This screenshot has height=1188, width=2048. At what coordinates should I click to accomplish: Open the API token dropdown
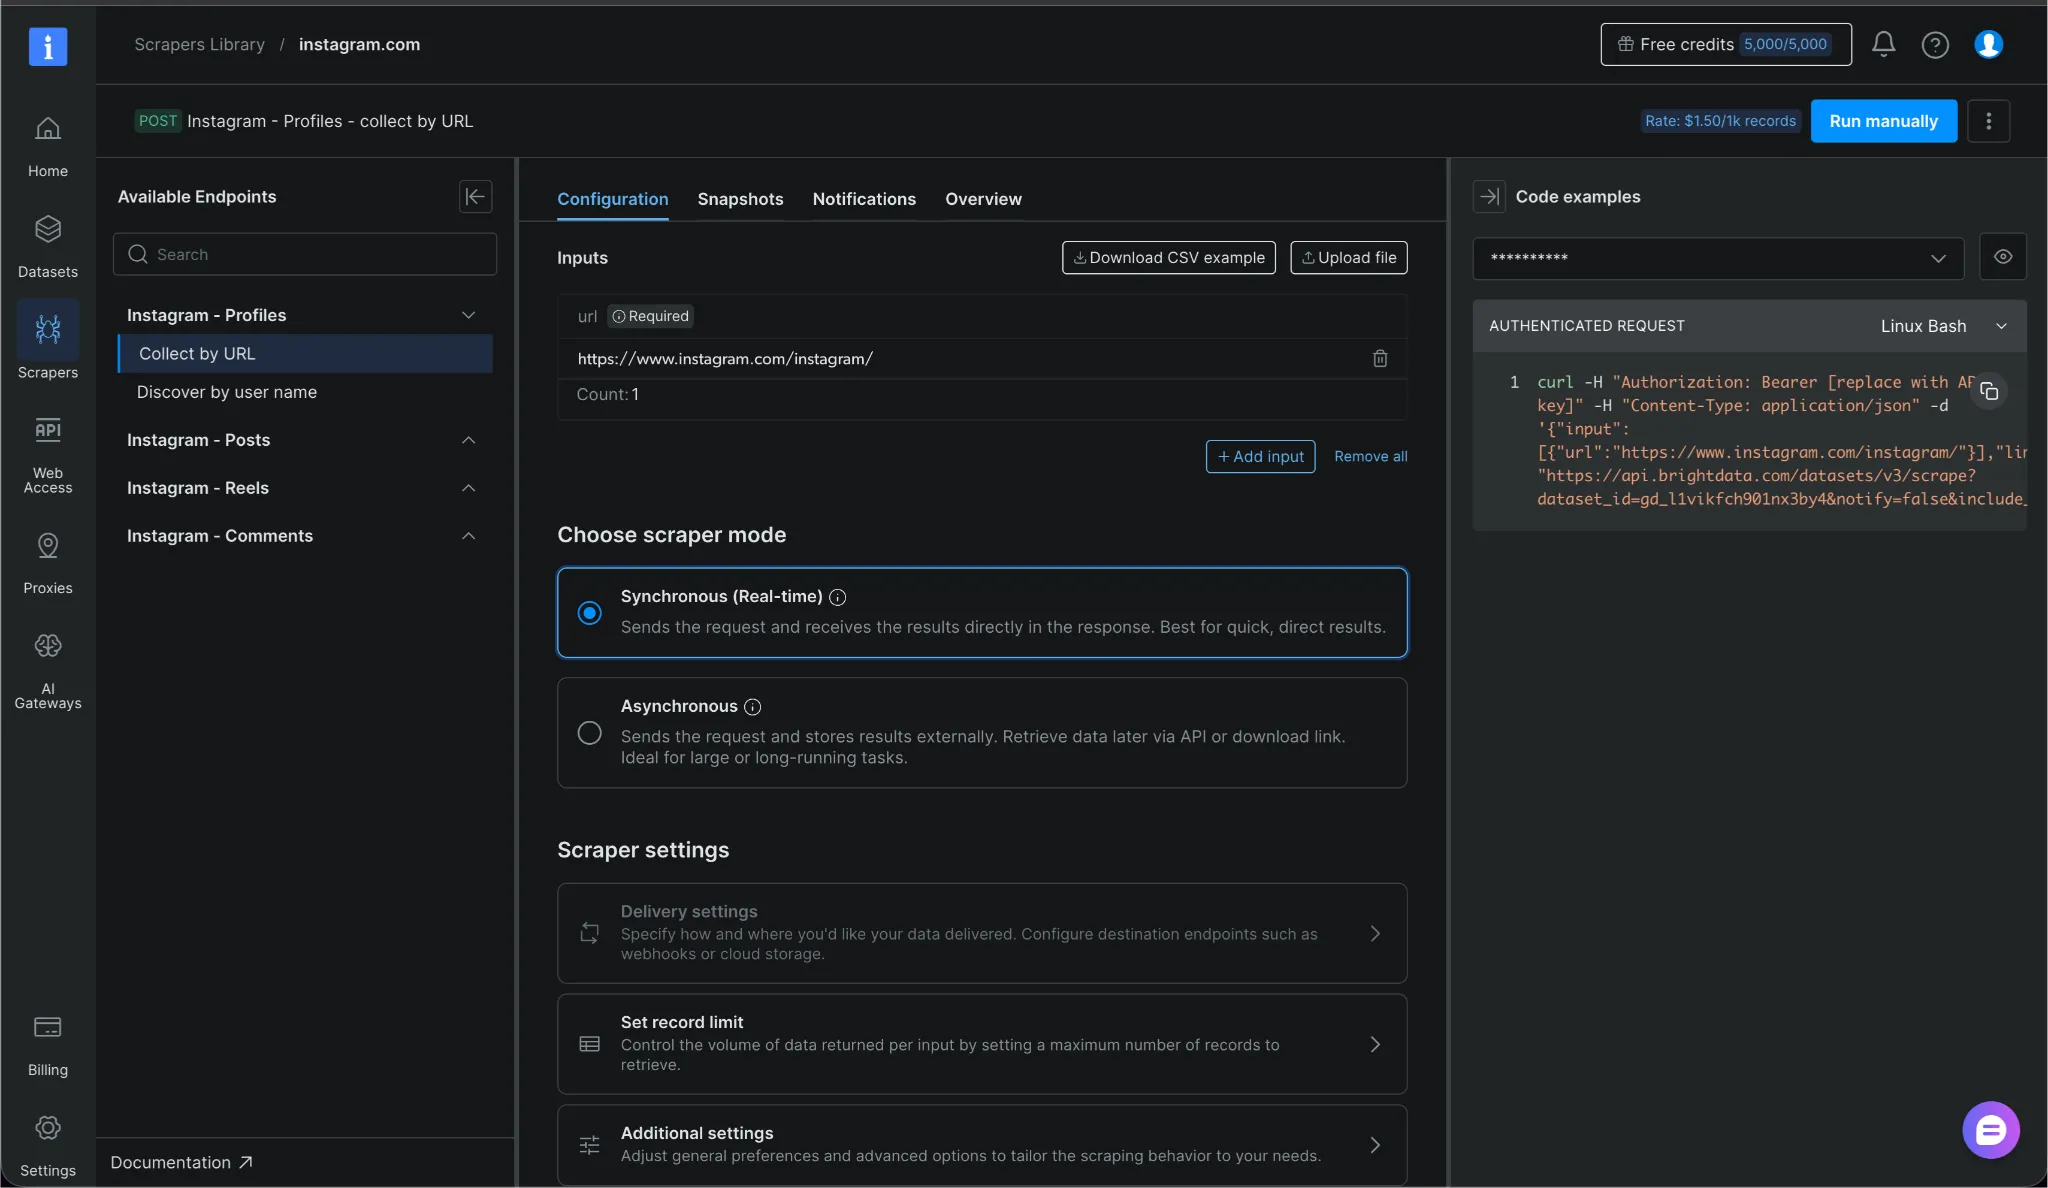(1718, 258)
